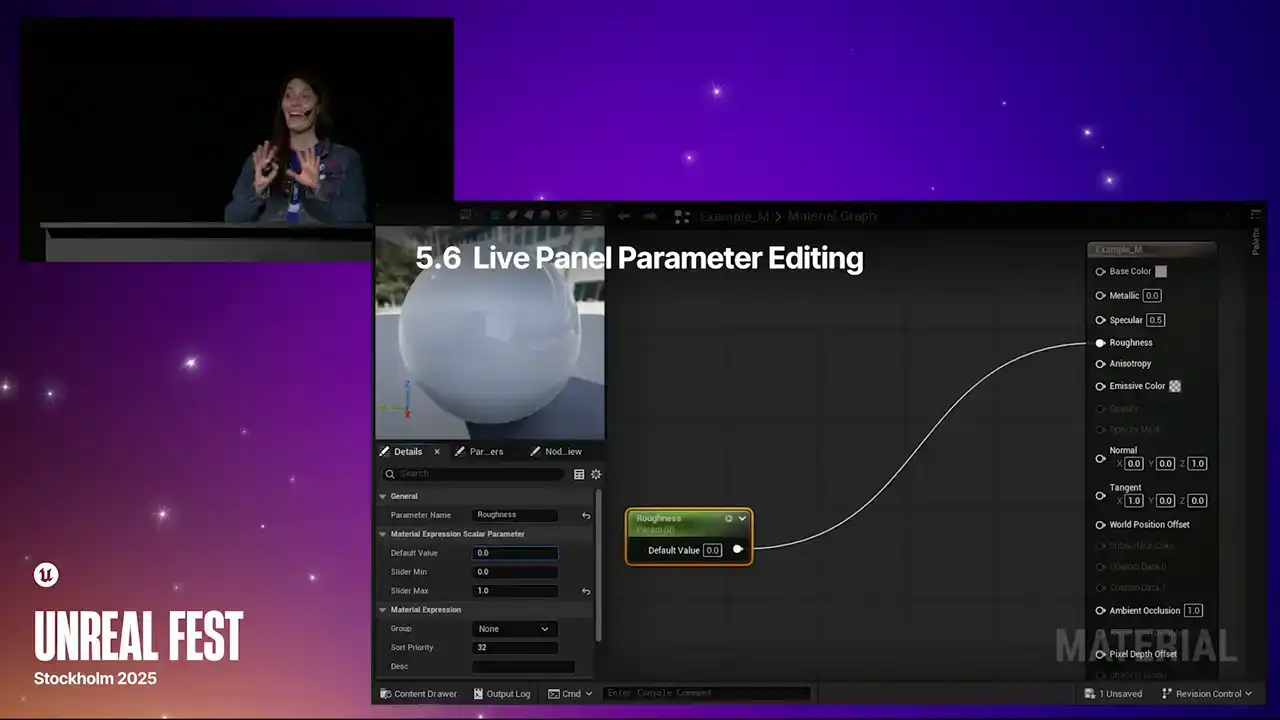
Task: Click the Base Color gray swatch
Action: 1161,271
